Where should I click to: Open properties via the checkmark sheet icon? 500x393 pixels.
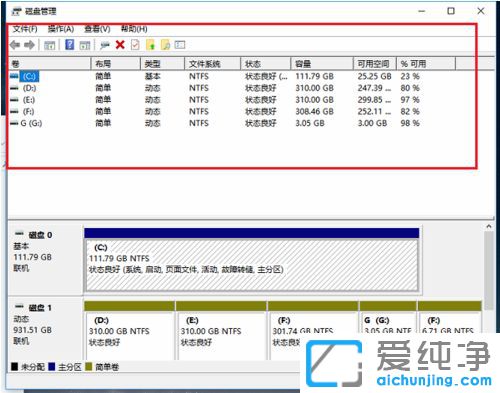pyautogui.click(x=135, y=45)
